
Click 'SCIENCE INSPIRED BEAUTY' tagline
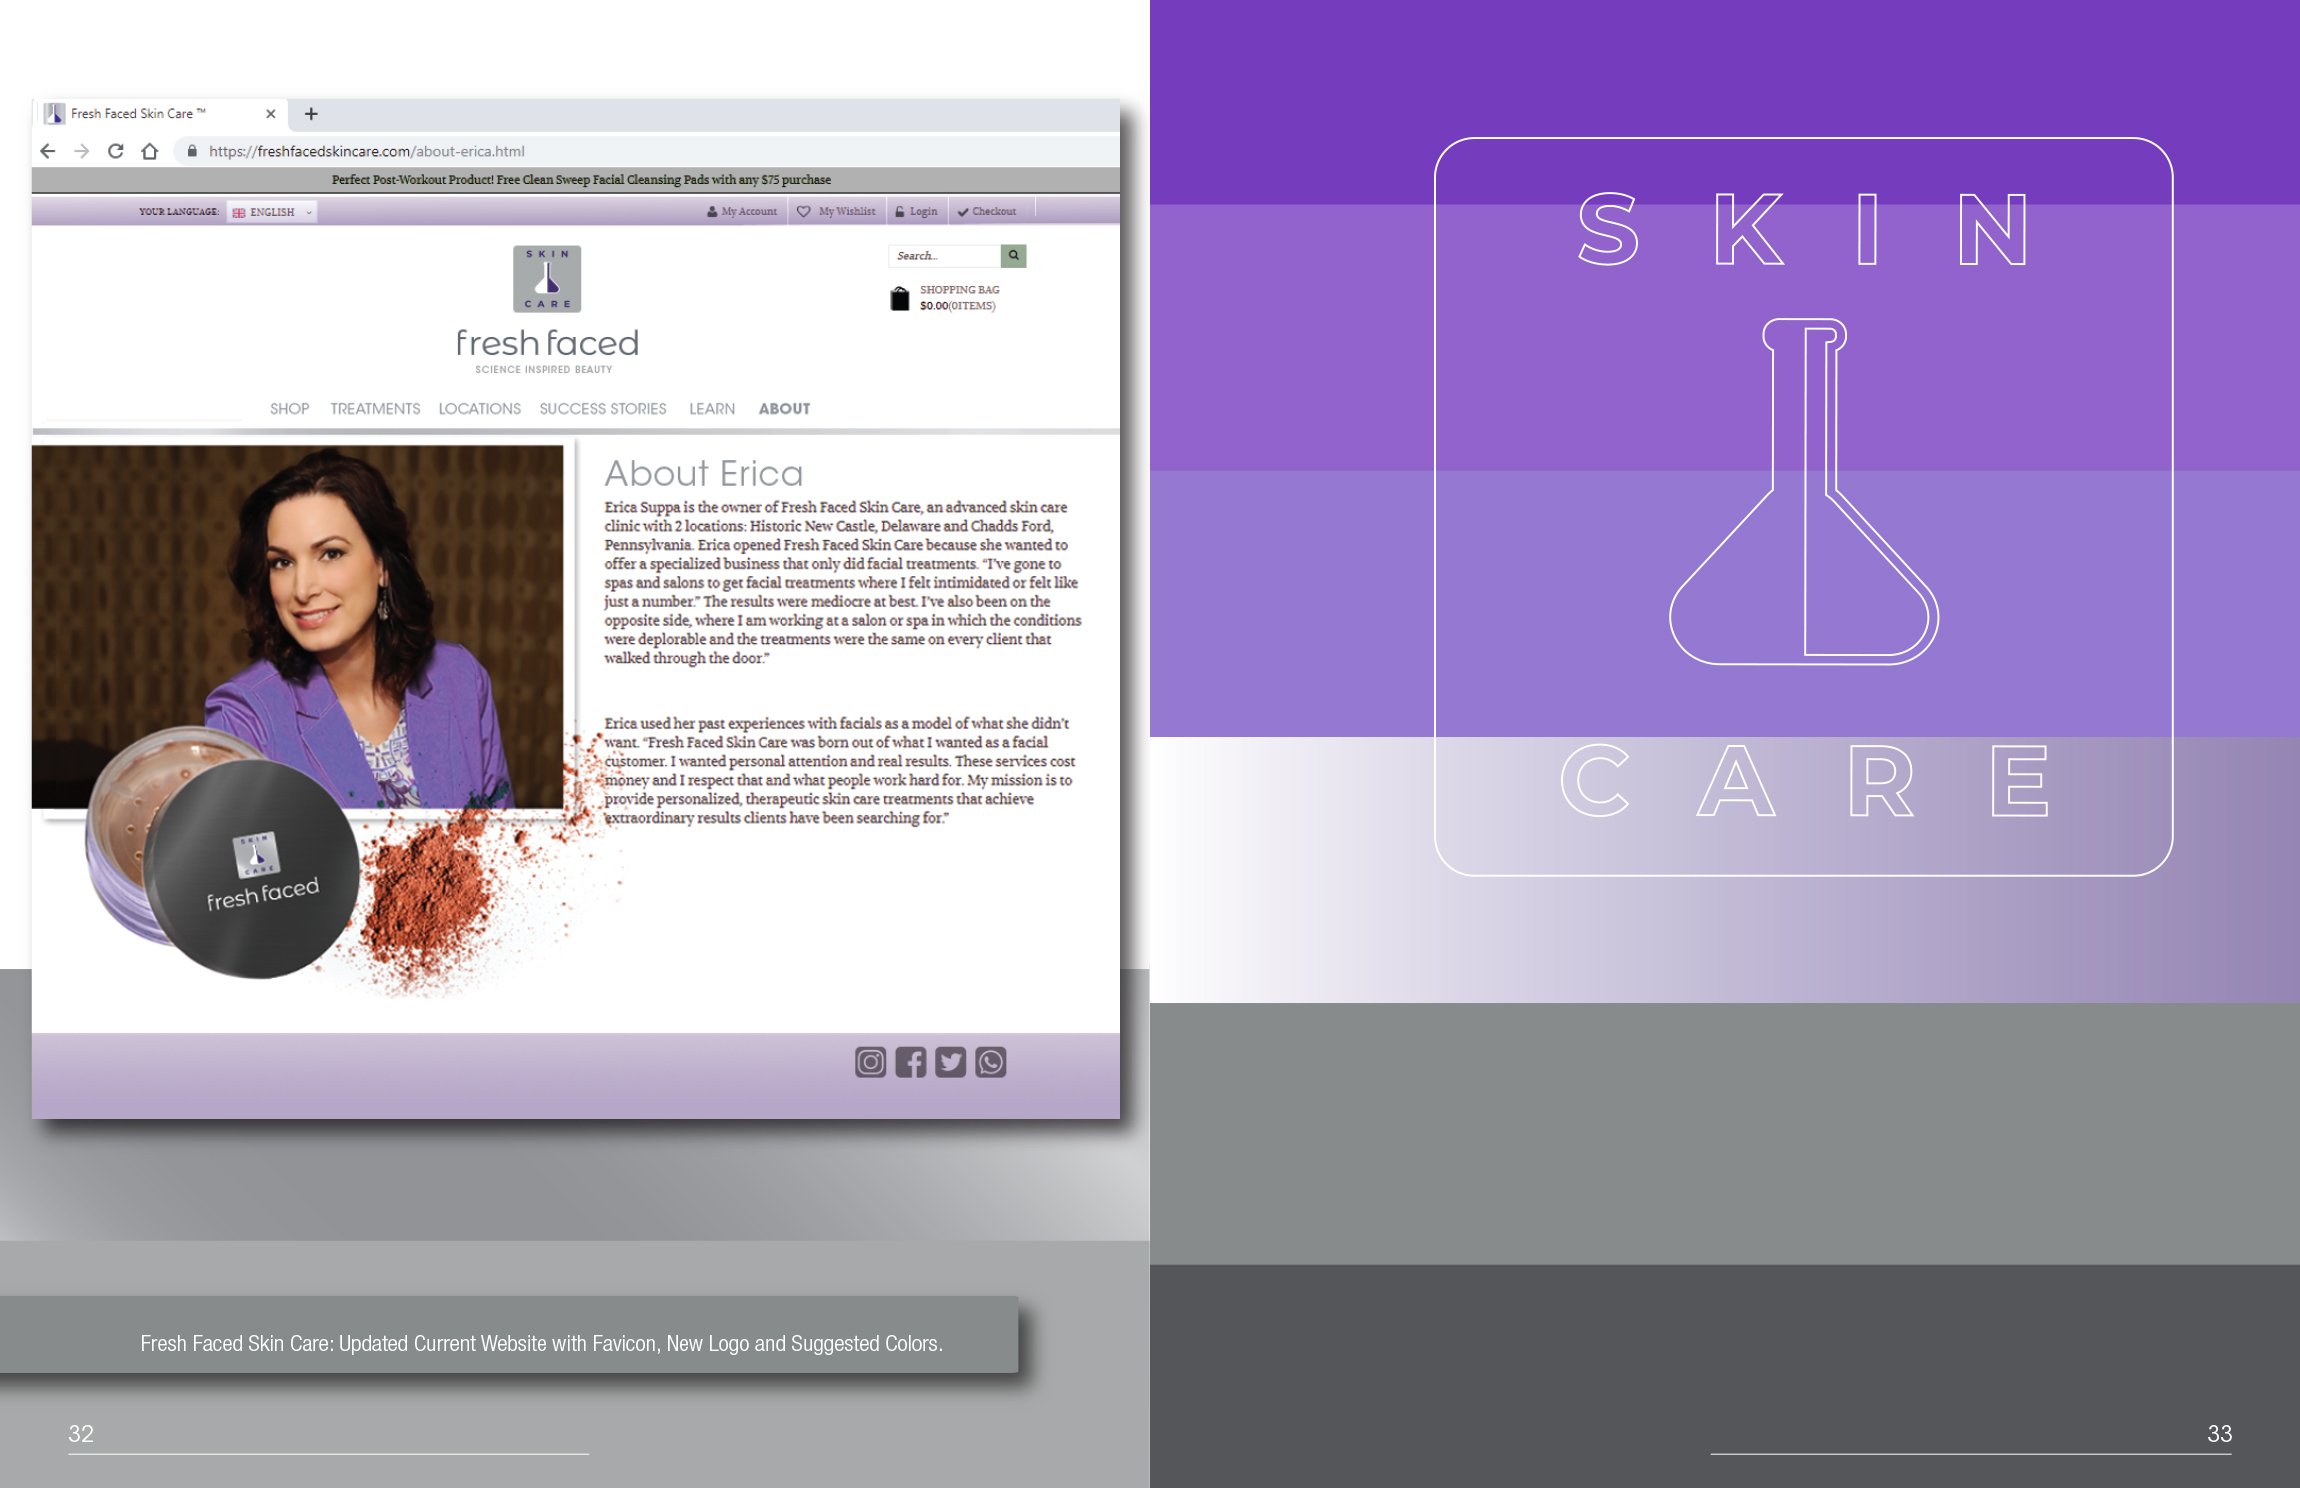(x=544, y=370)
